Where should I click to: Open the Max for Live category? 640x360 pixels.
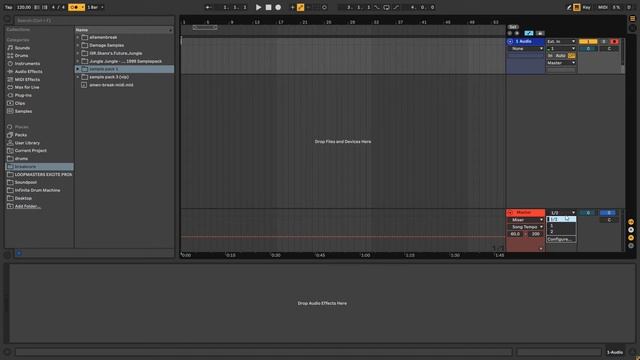(27, 87)
